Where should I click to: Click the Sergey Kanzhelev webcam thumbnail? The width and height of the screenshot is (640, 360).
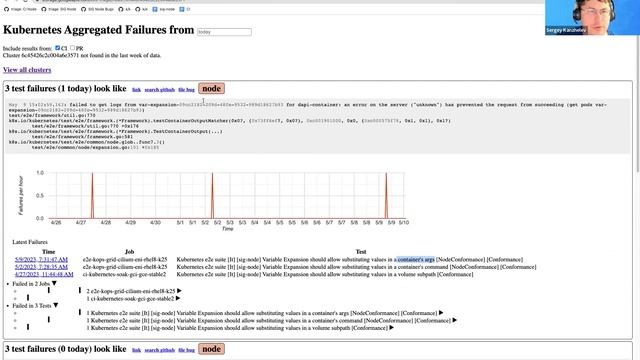(592, 18)
